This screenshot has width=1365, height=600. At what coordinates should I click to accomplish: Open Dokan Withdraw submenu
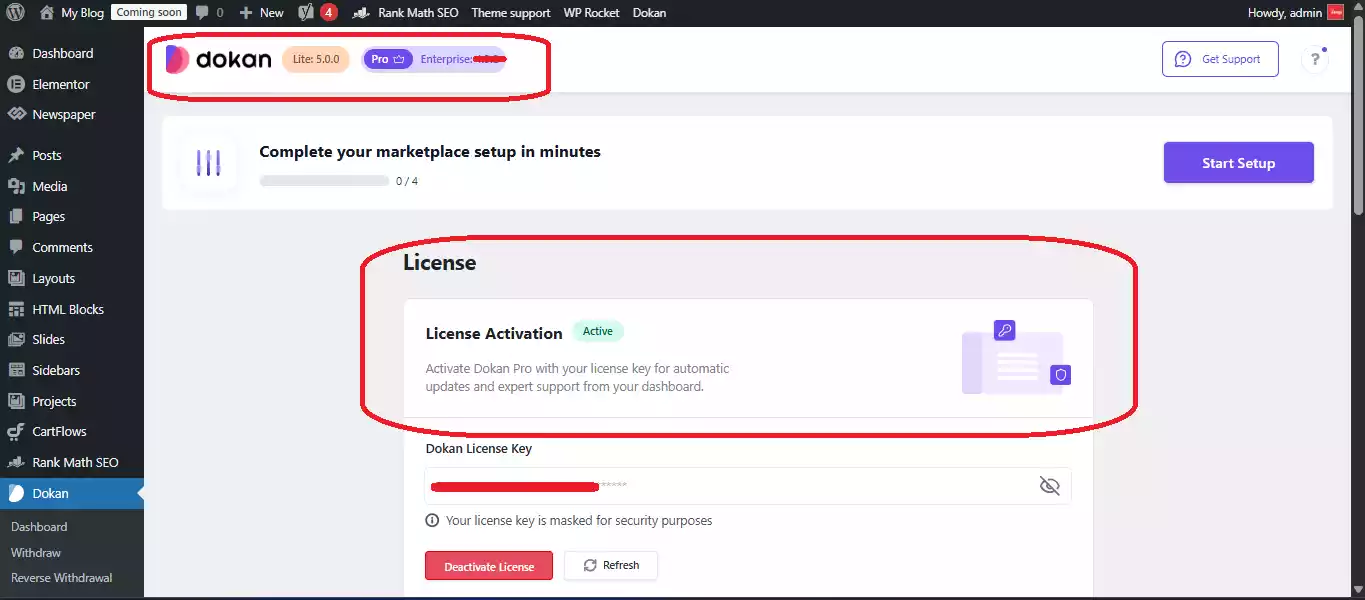[36, 552]
